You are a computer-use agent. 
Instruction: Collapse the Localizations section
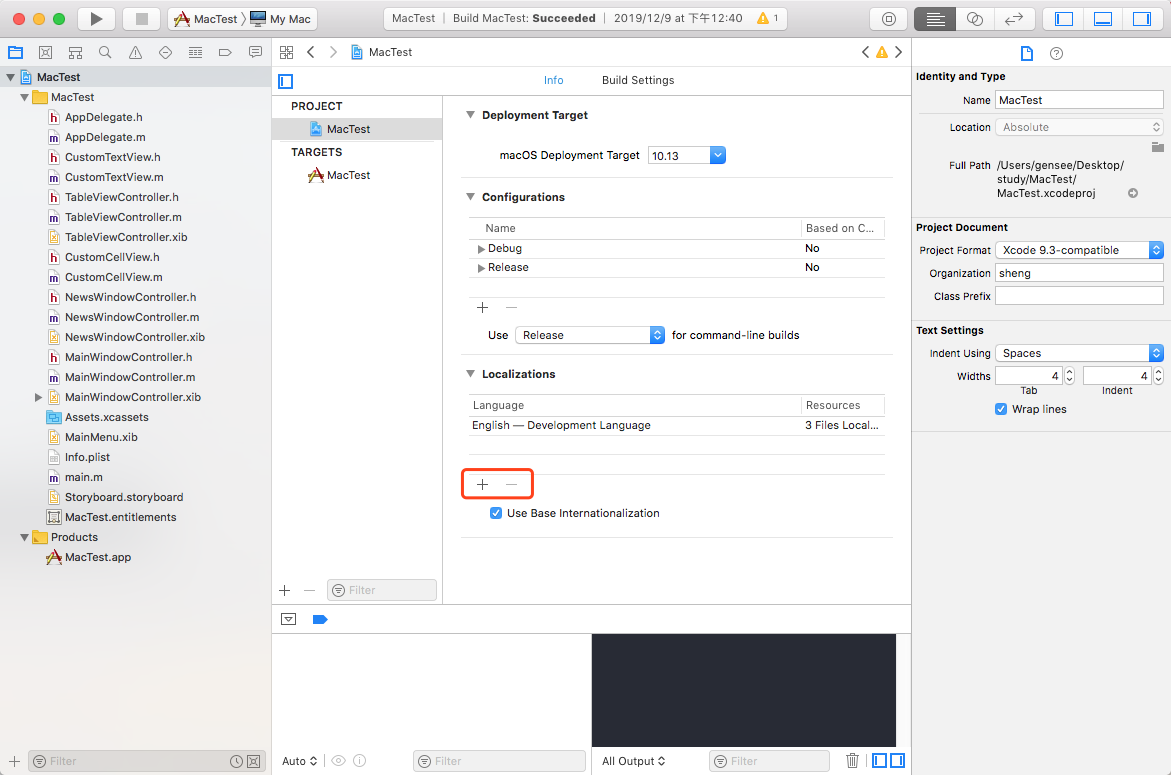[x=470, y=374]
